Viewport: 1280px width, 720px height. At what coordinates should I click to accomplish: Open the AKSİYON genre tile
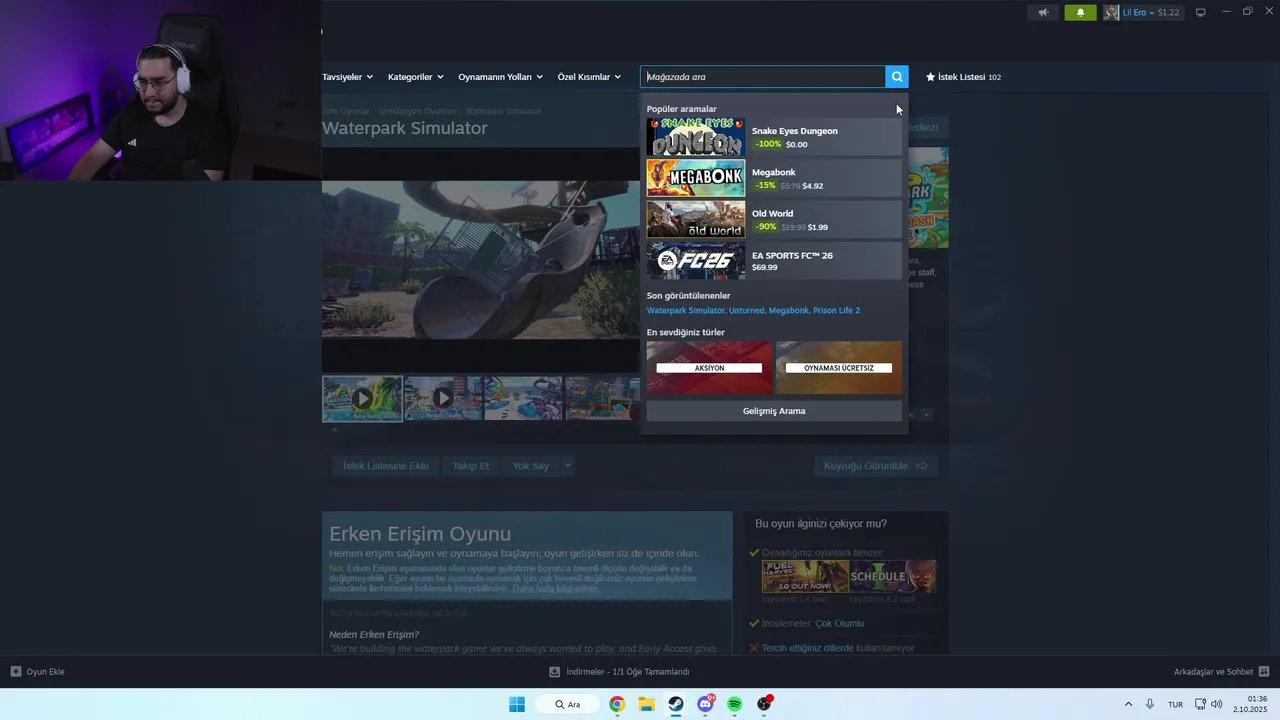[709, 367]
